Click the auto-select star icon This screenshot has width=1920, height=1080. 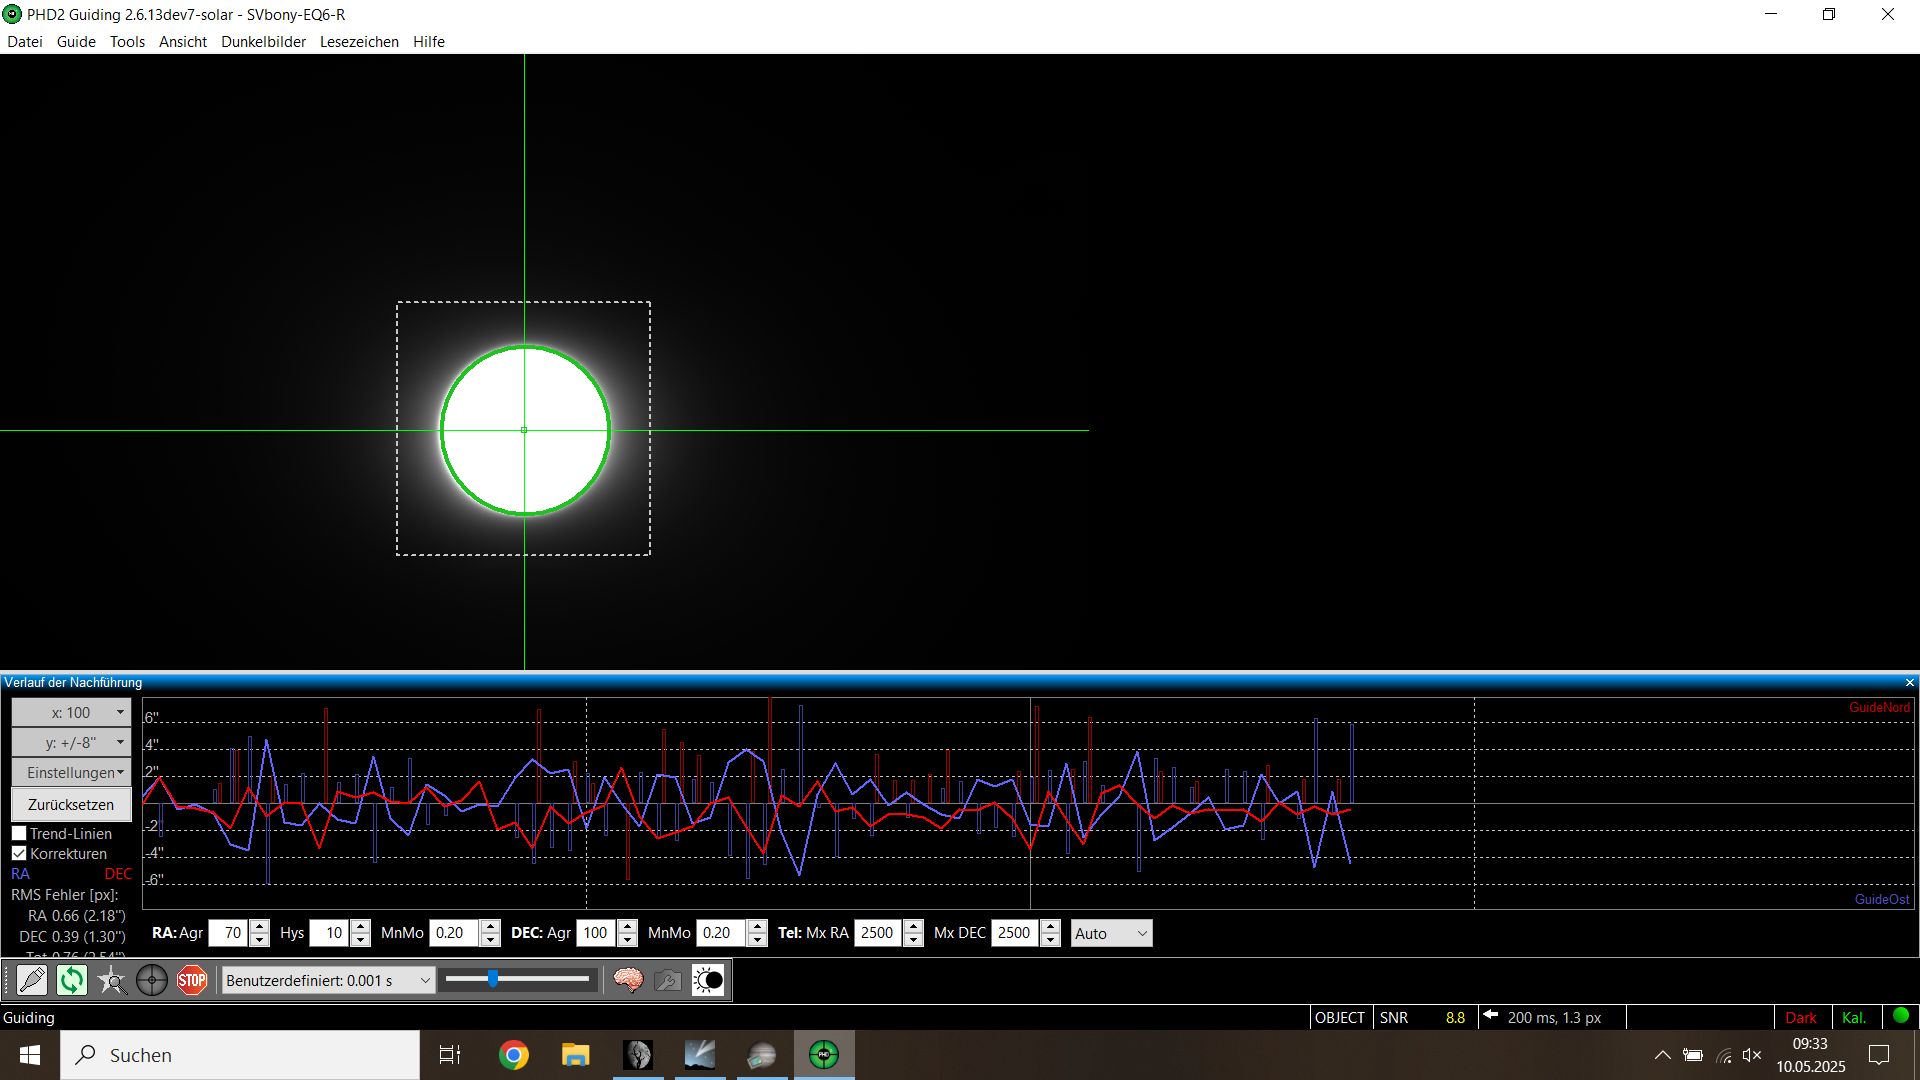(x=112, y=980)
